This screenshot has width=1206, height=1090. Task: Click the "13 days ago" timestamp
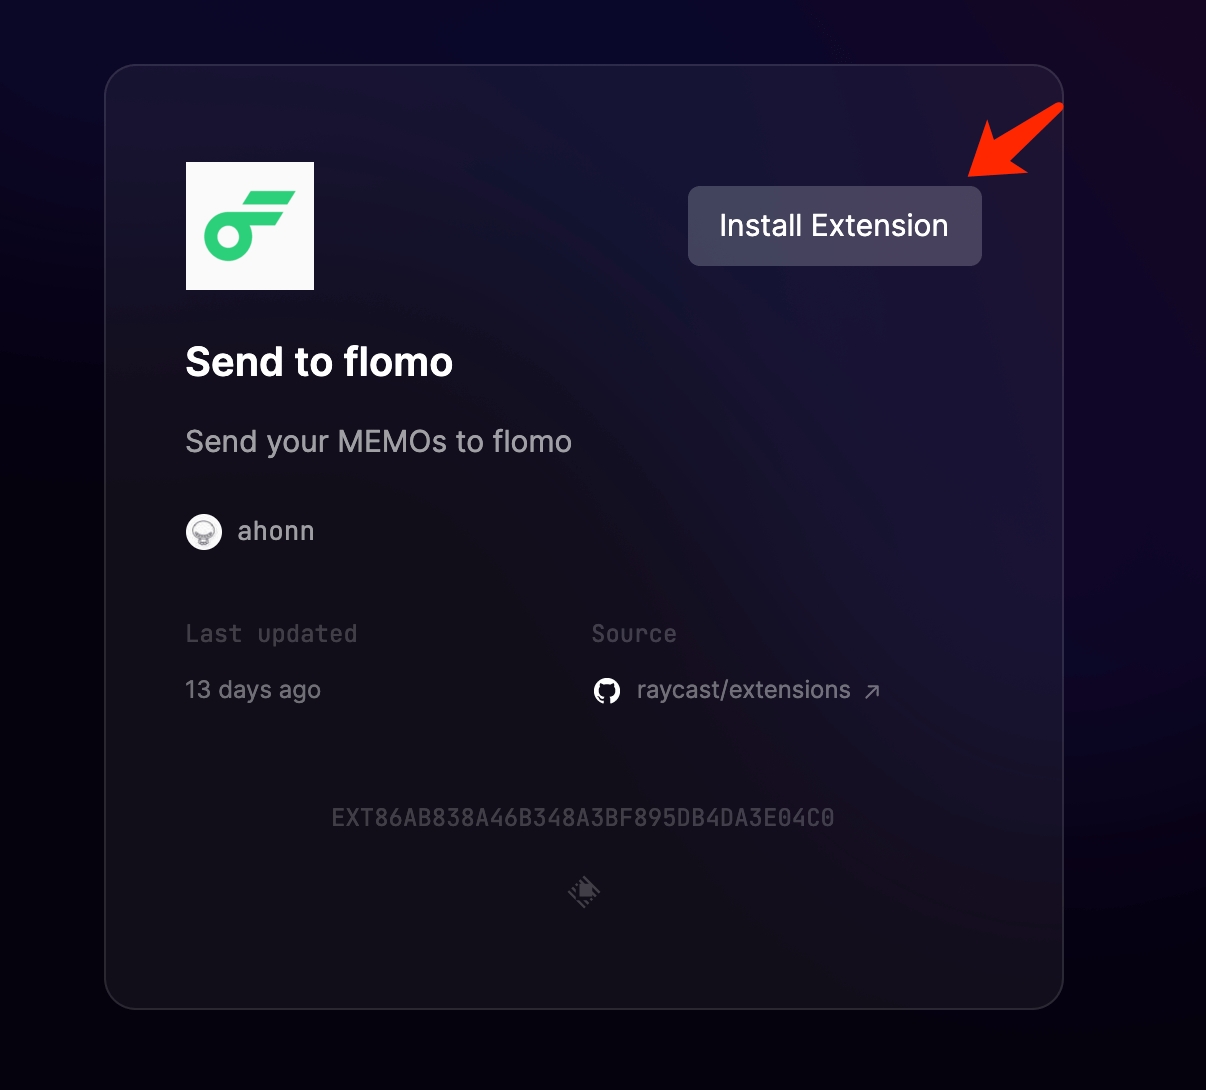pyautogui.click(x=253, y=690)
